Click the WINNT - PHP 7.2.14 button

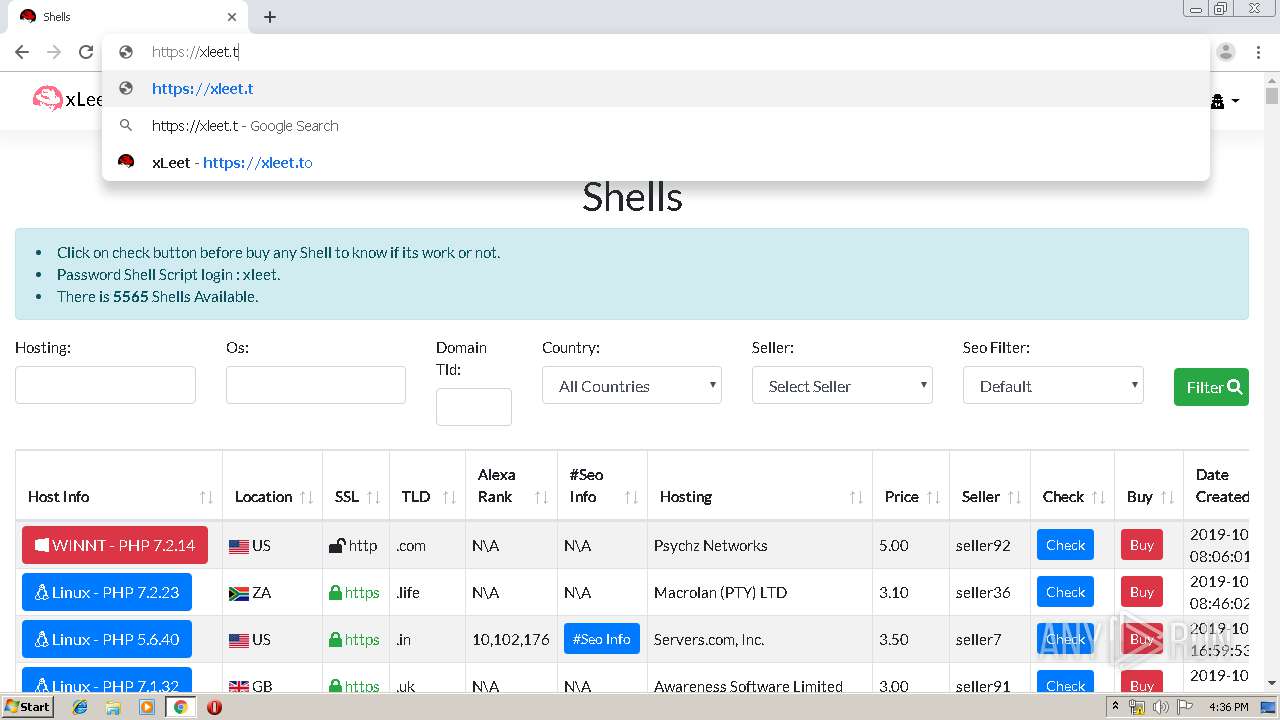(115, 545)
